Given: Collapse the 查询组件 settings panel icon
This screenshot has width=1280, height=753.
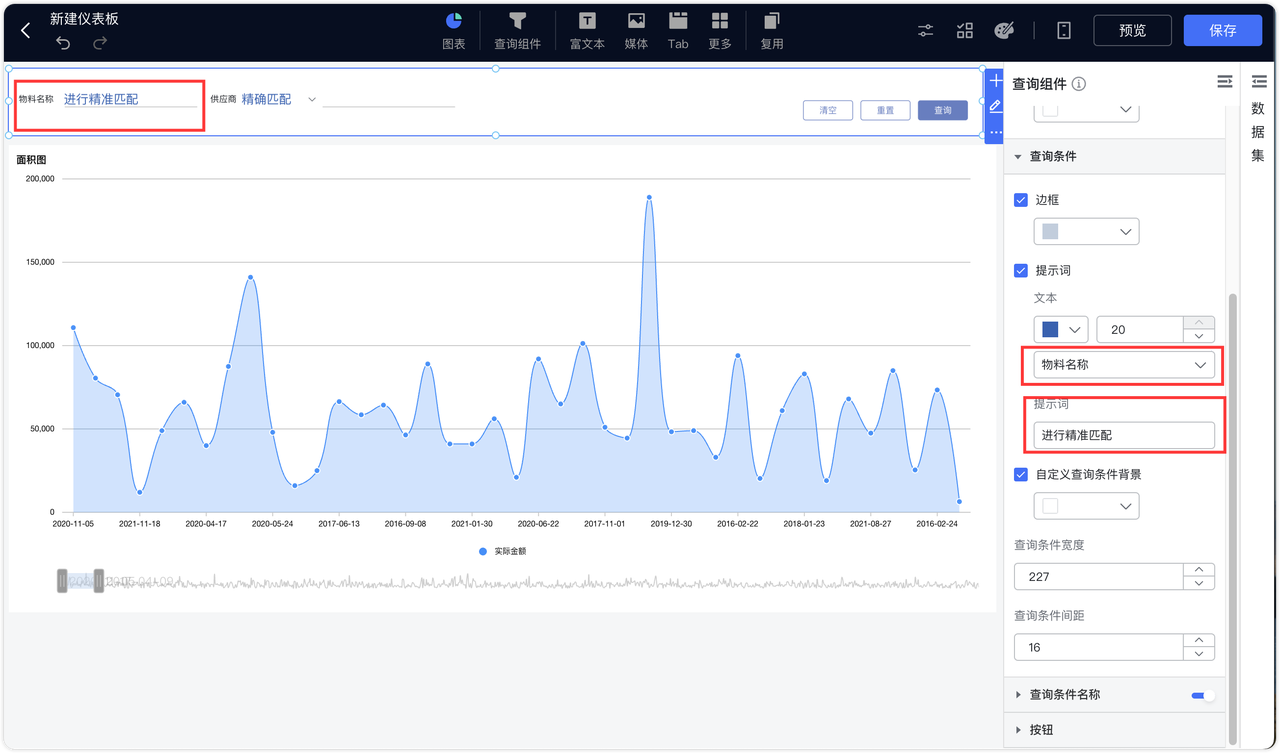Looking at the screenshot, I should click(x=1225, y=82).
